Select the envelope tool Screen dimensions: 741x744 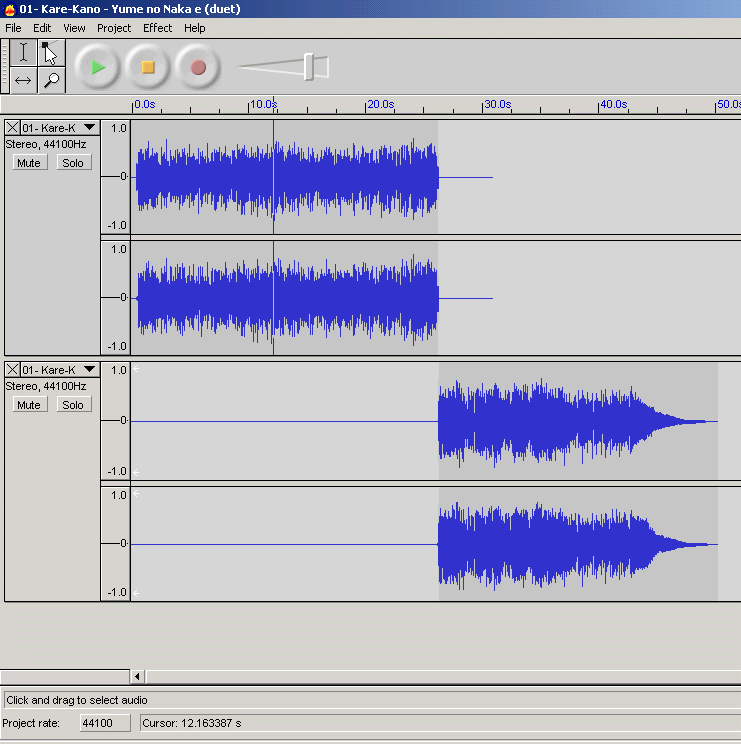pyautogui.click(x=50, y=52)
